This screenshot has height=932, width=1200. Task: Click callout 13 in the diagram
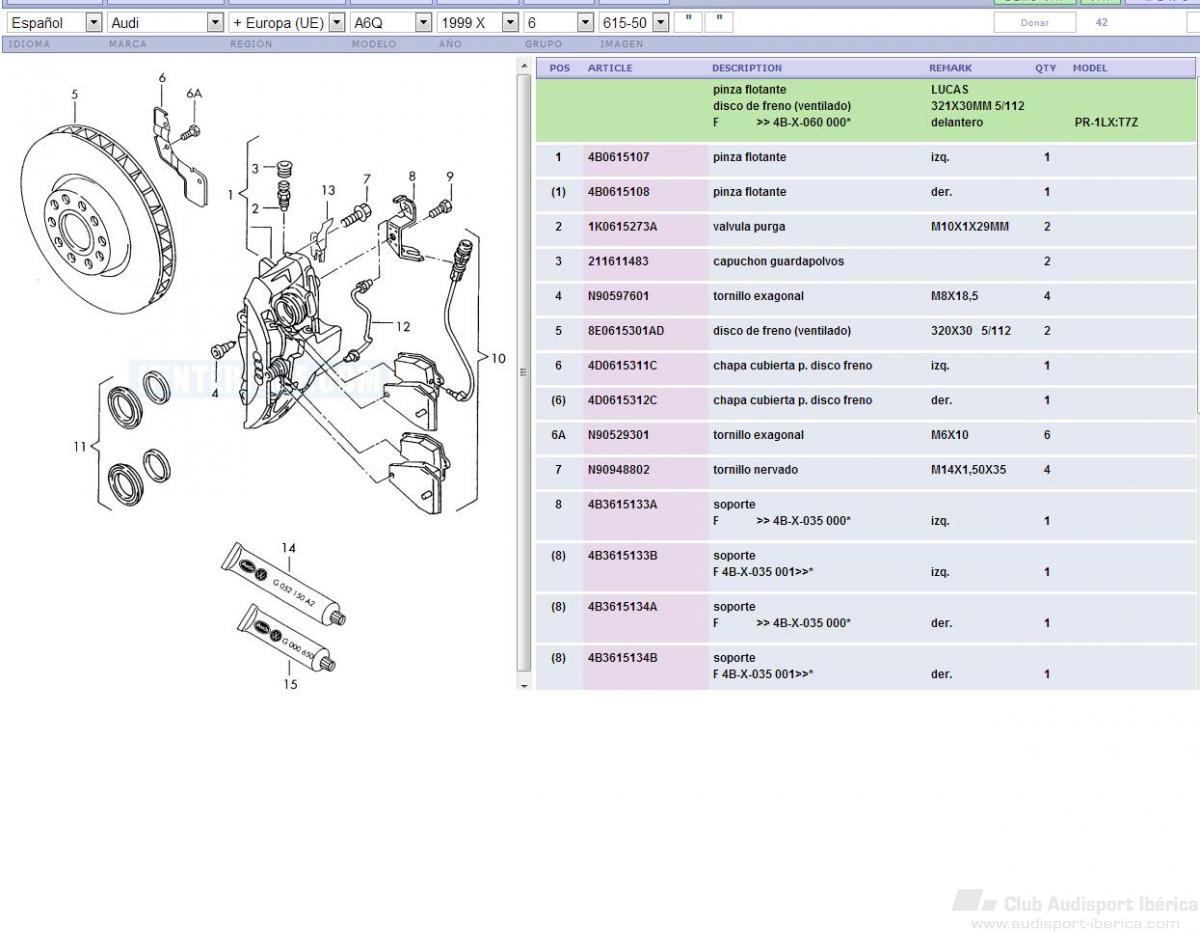click(328, 190)
